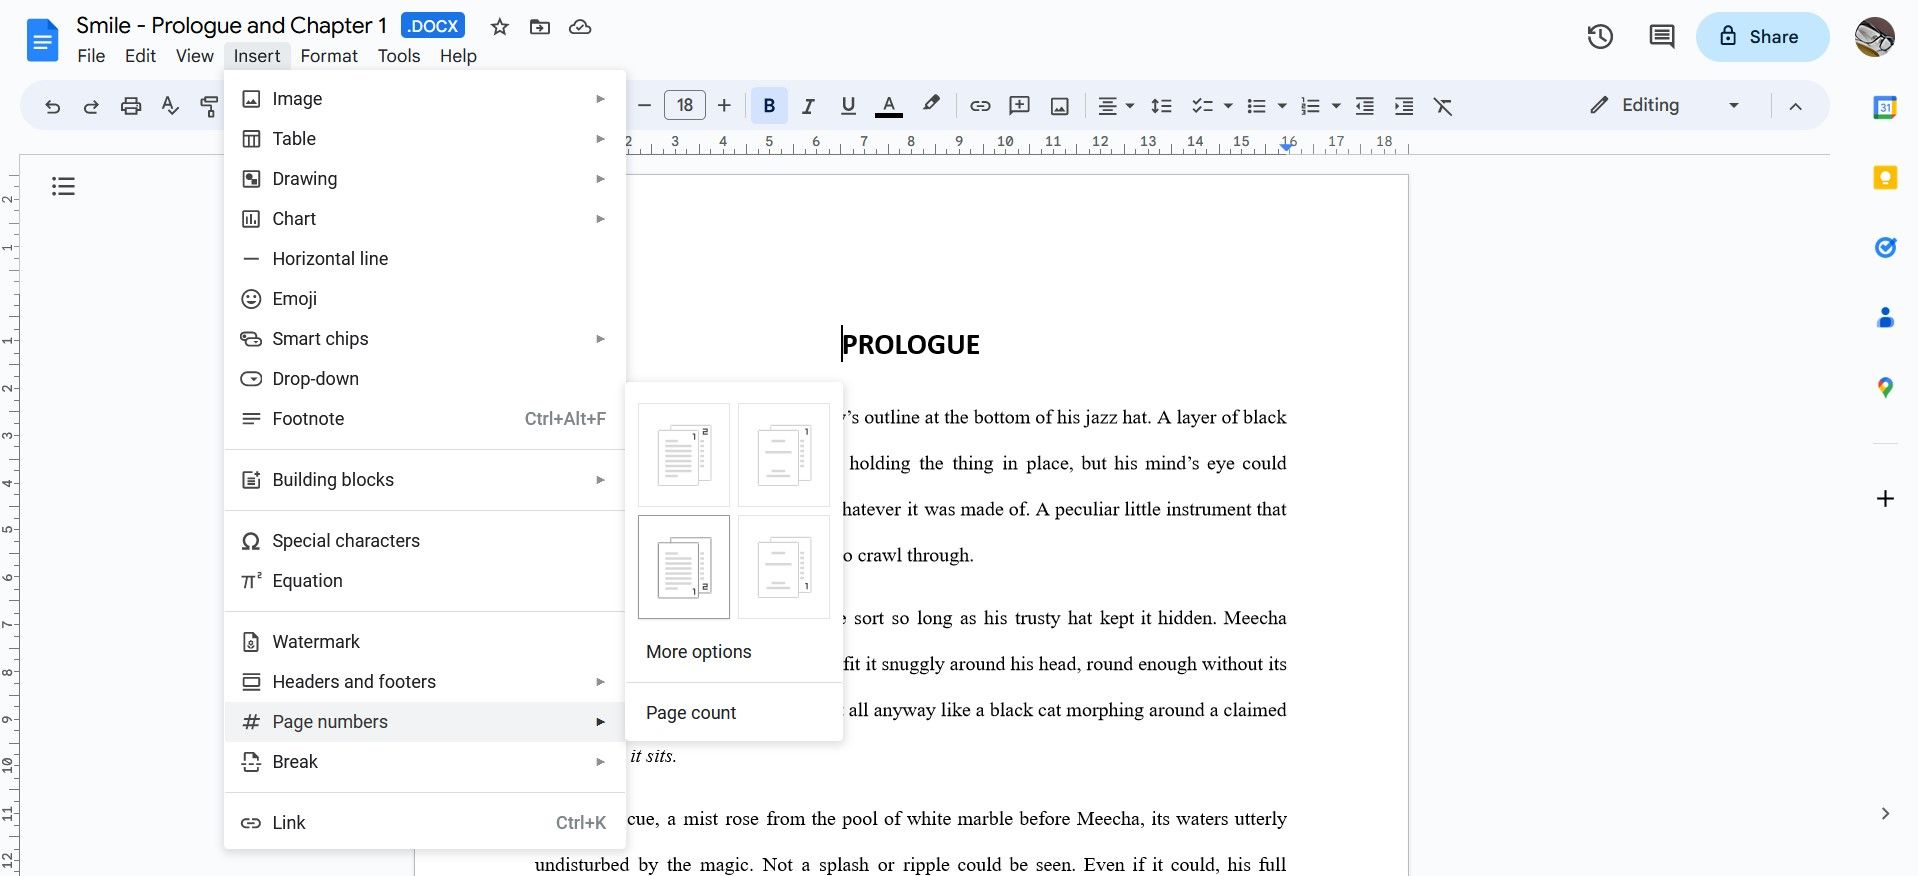Open Google Keep in side panel
This screenshot has width=1918, height=876.
pyautogui.click(x=1885, y=178)
